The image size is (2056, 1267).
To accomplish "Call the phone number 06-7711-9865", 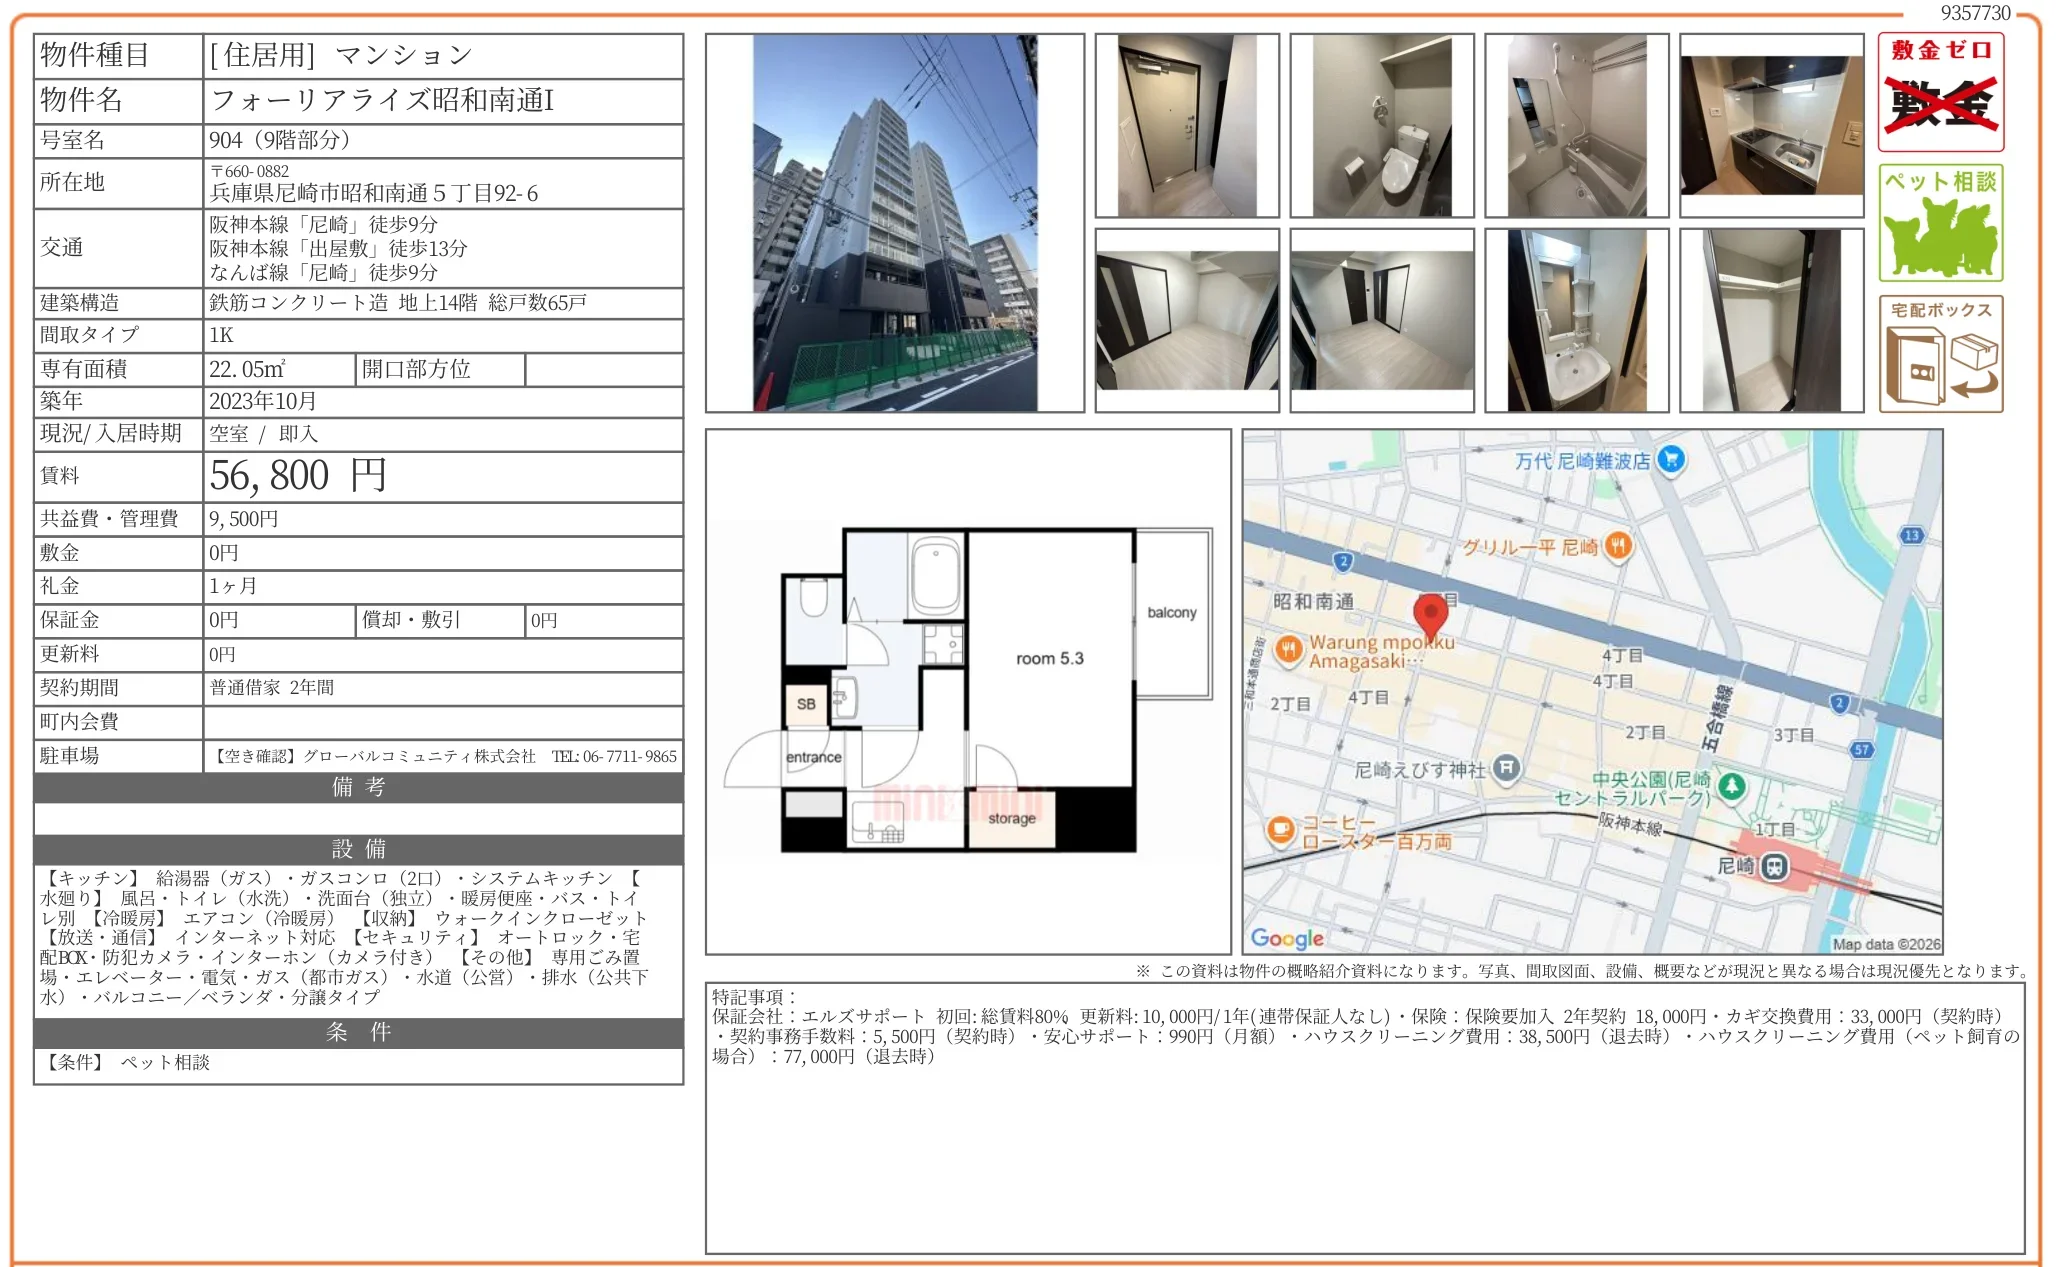I will [613, 757].
